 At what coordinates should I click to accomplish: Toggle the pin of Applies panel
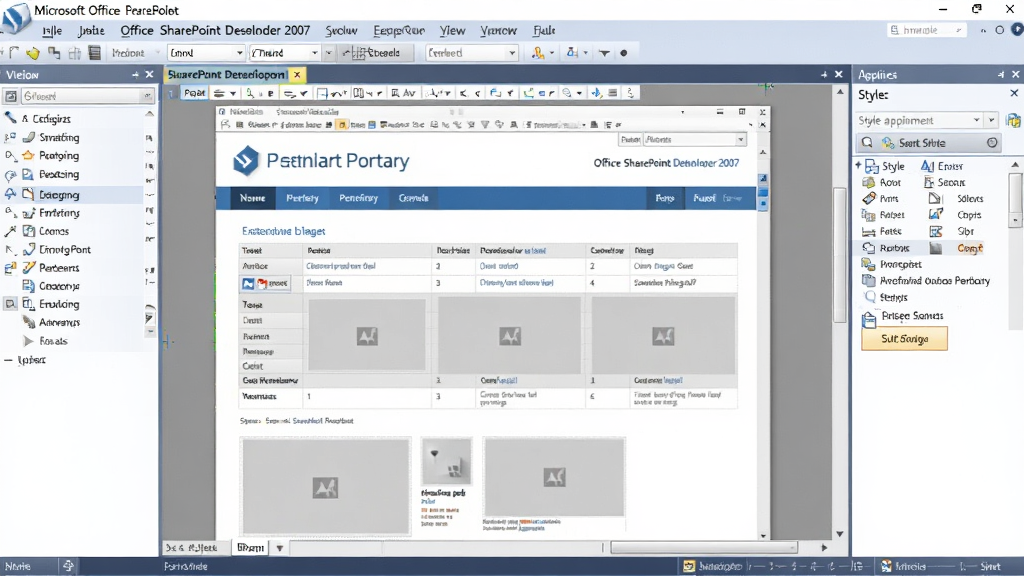point(1000,74)
